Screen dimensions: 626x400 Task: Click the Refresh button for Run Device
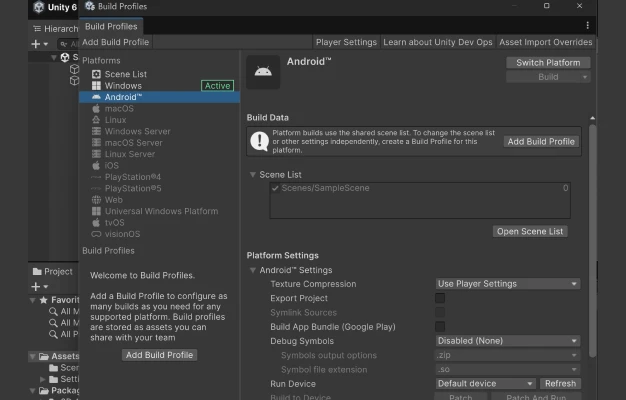click(x=560, y=384)
